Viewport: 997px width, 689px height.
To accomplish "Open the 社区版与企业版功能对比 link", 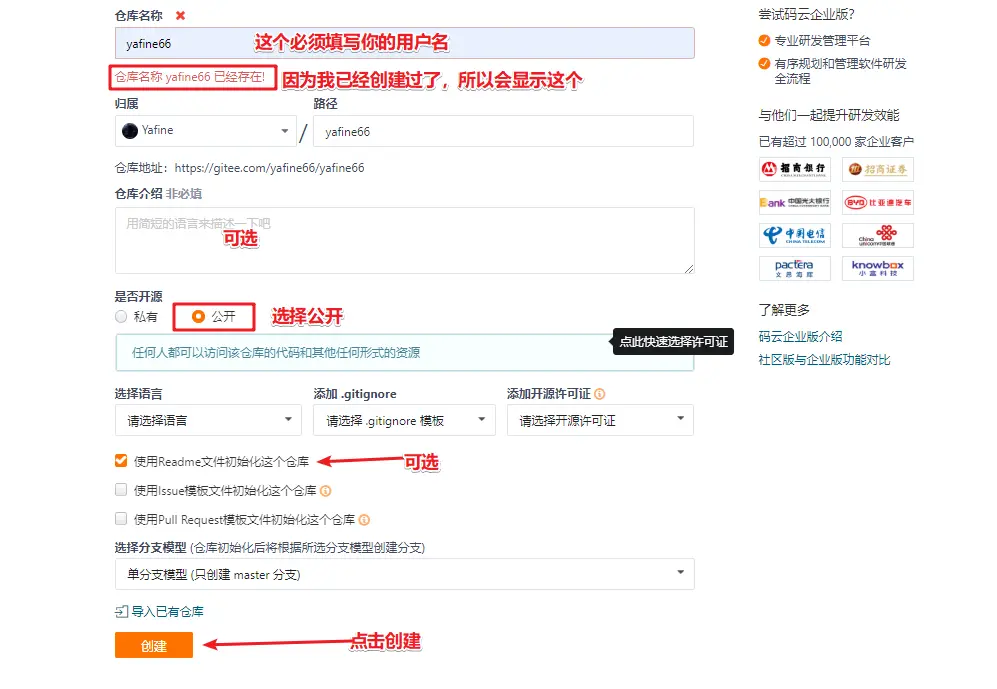I will point(824,360).
